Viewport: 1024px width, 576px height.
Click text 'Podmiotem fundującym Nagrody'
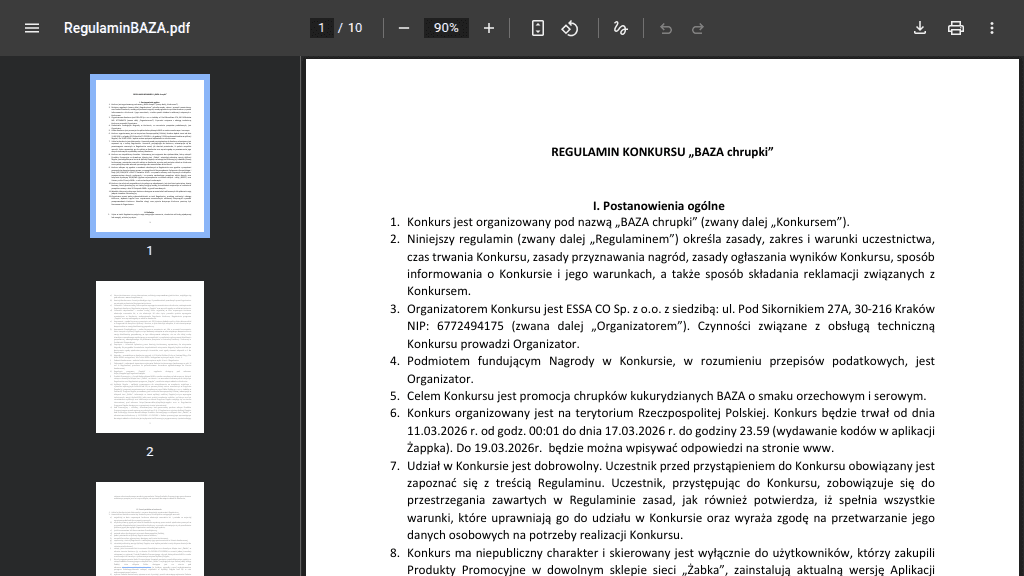[x=500, y=361]
